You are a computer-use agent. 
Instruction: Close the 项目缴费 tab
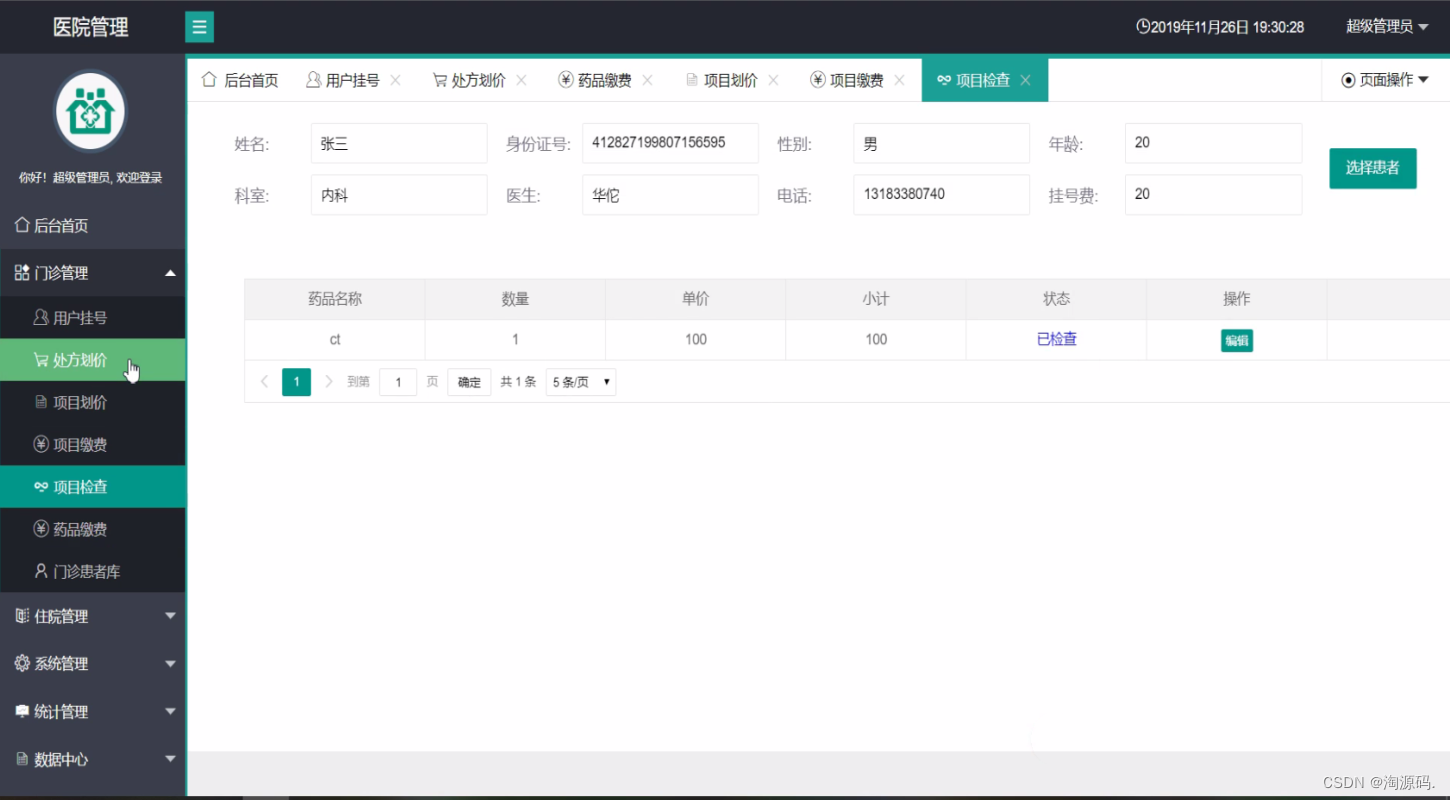click(x=899, y=80)
